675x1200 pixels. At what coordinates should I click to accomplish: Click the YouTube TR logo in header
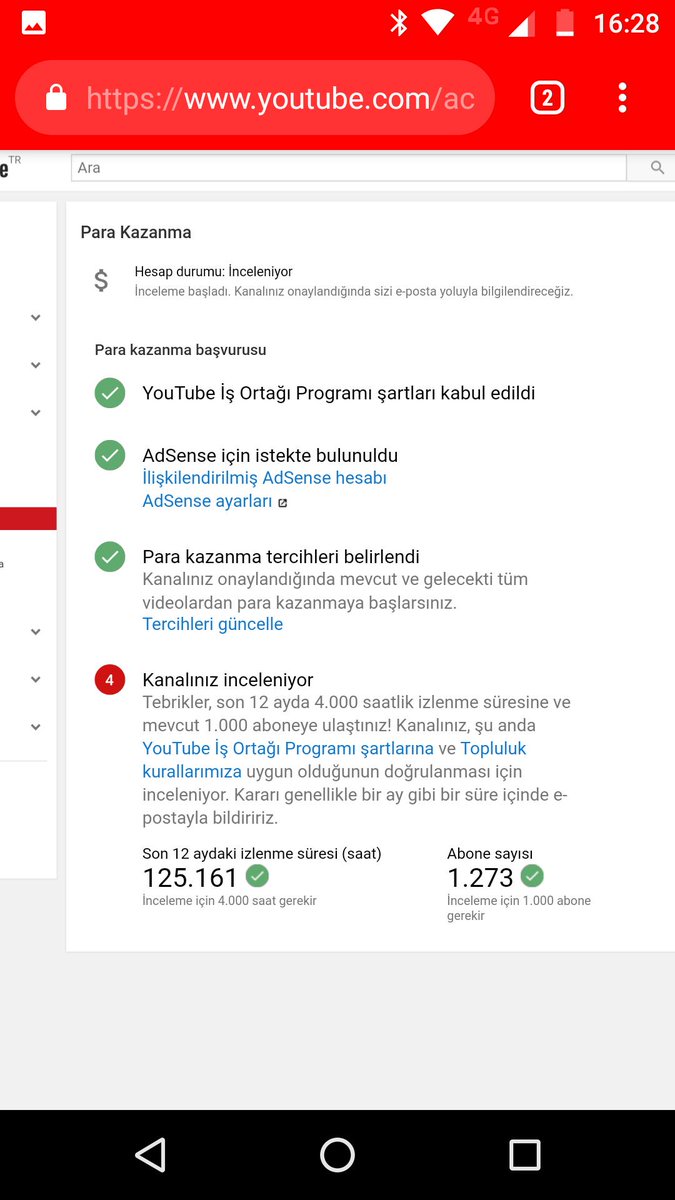click(10, 167)
